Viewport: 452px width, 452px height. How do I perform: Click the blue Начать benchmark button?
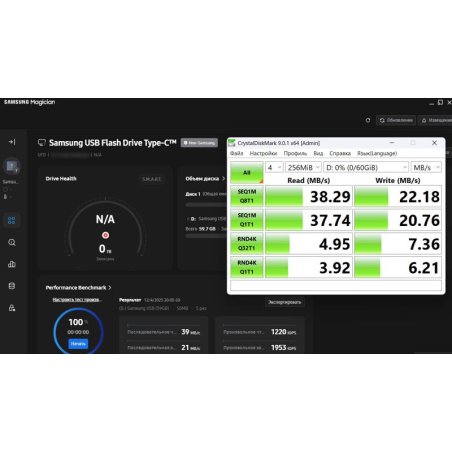click(78, 344)
